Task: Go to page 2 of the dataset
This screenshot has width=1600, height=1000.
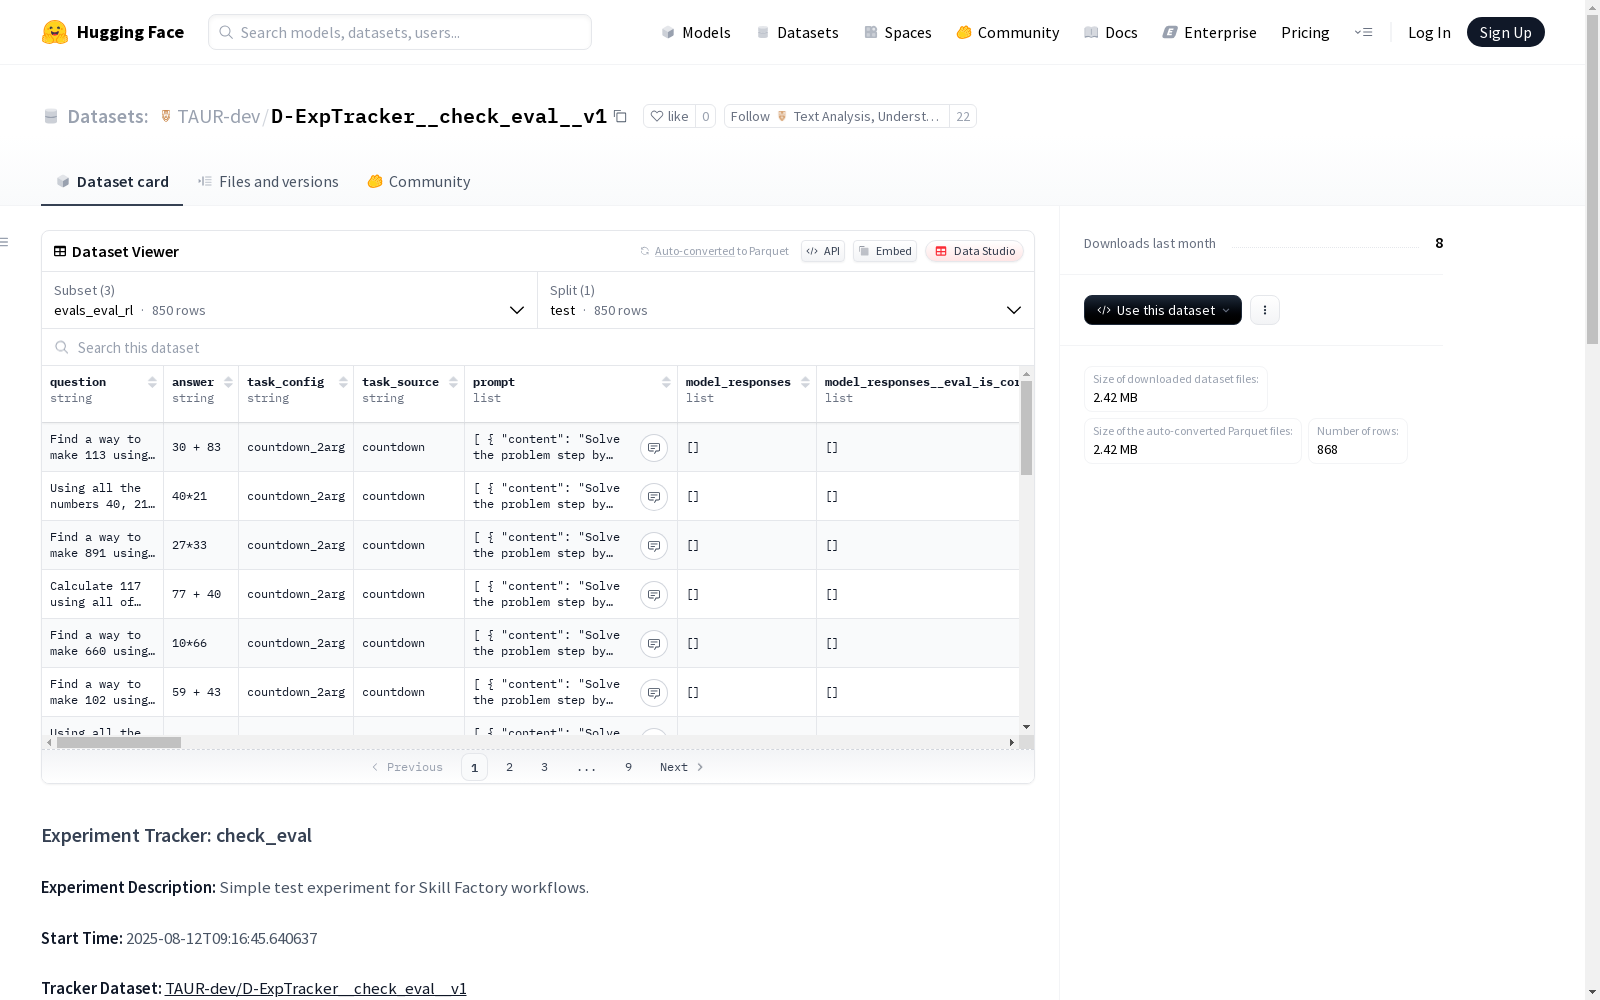Action: tap(510, 767)
